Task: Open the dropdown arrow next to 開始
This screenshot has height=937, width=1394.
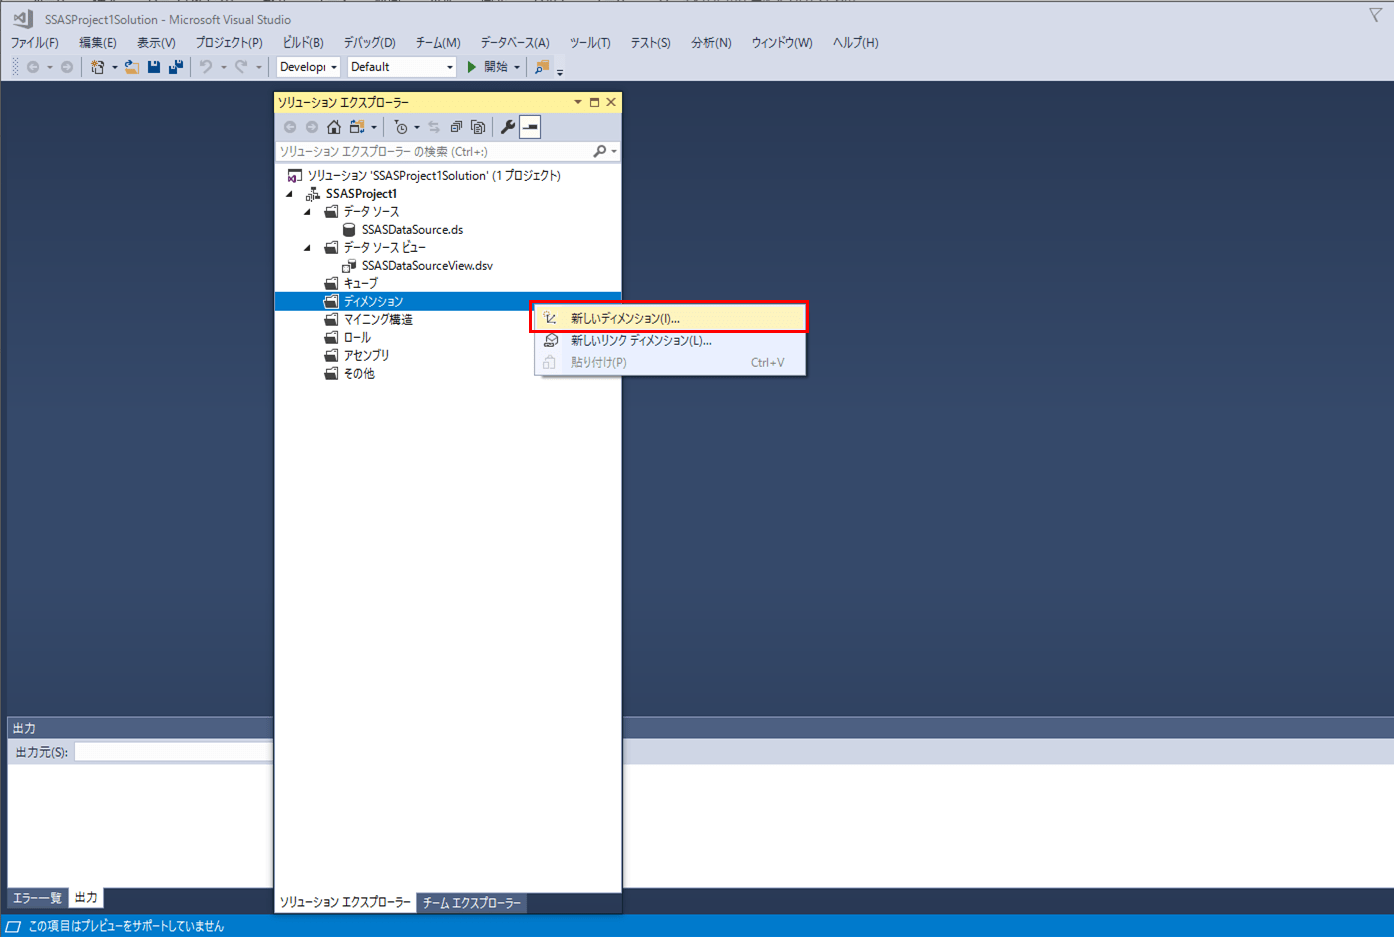Action: [x=517, y=67]
